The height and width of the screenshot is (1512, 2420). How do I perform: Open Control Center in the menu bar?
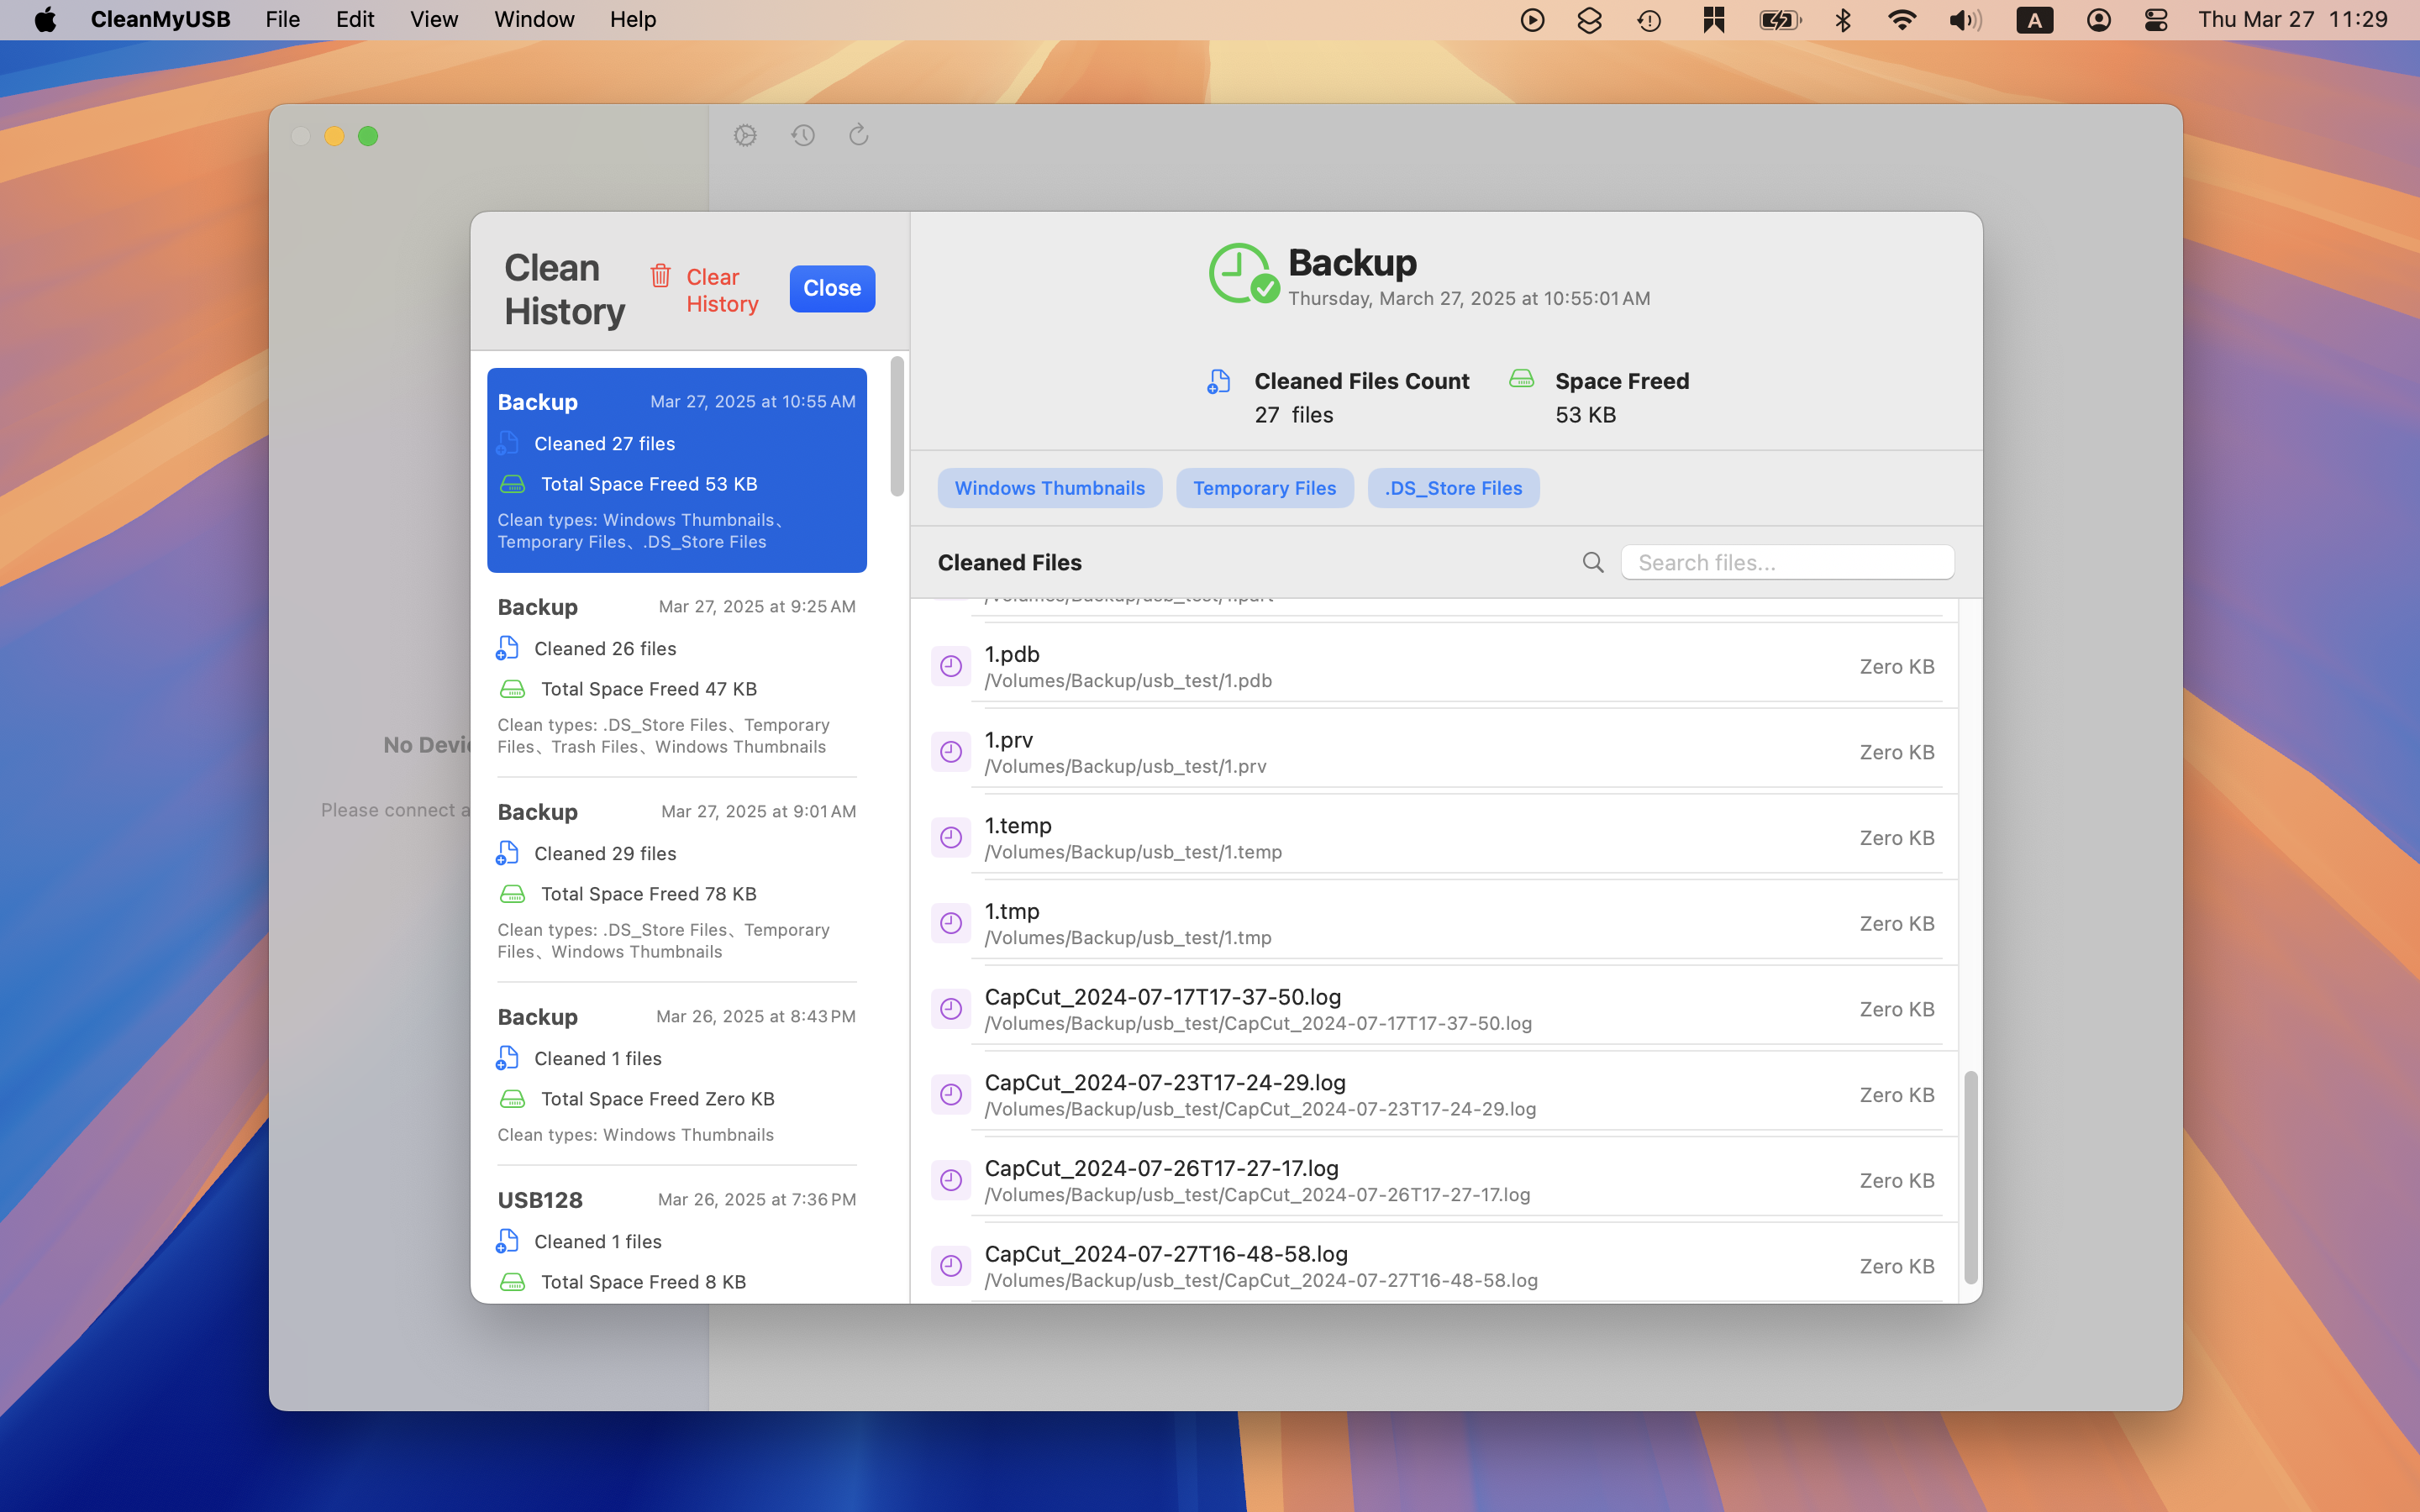(x=2156, y=20)
